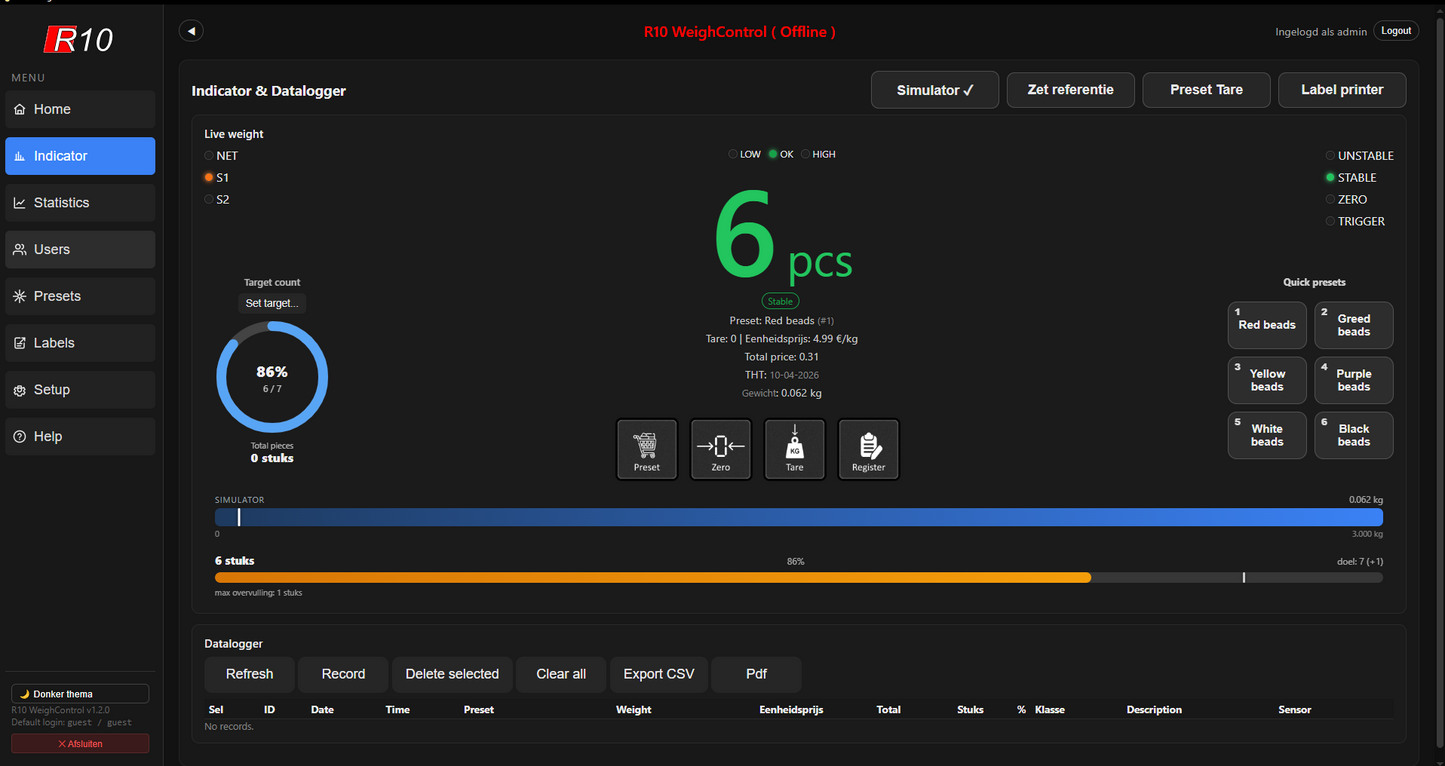
Task: Zero the scale with the Zero icon button
Action: 721,449
